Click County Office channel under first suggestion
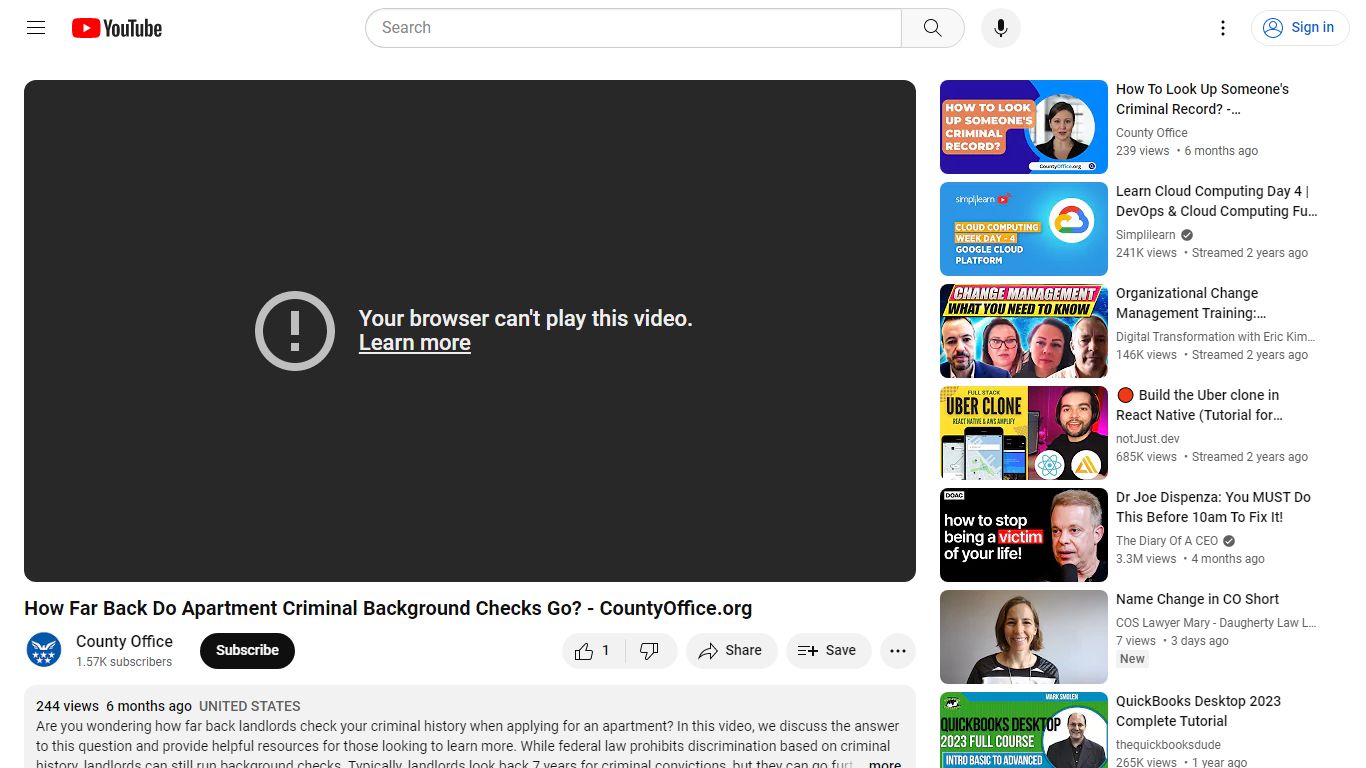This screenshot has height=768, width=1366. pos(1152,133)
